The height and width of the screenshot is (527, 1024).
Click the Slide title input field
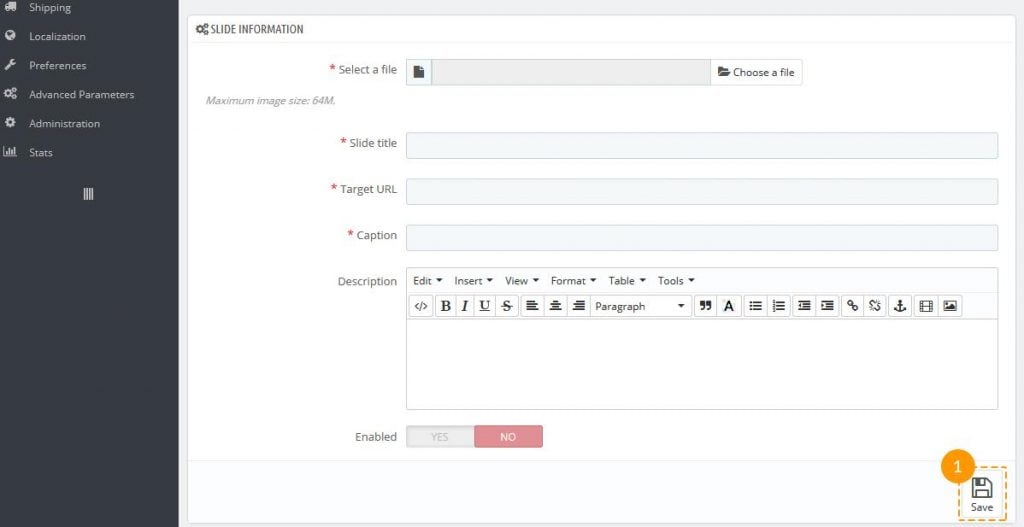pos(701,145)
